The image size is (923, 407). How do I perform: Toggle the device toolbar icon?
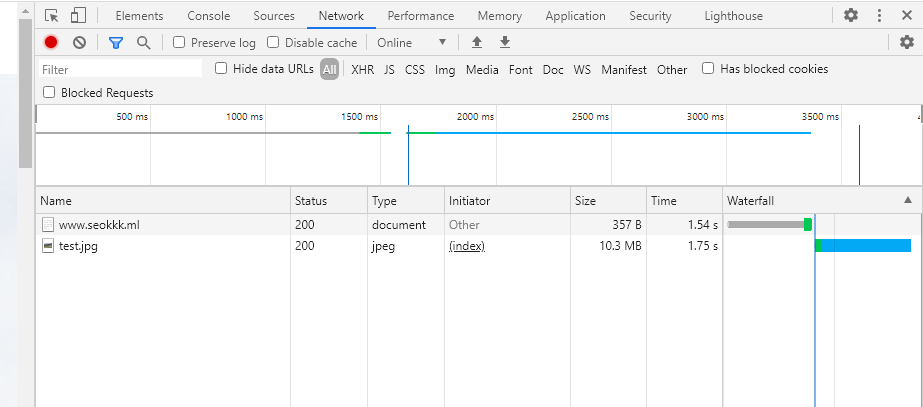[77, 16]
